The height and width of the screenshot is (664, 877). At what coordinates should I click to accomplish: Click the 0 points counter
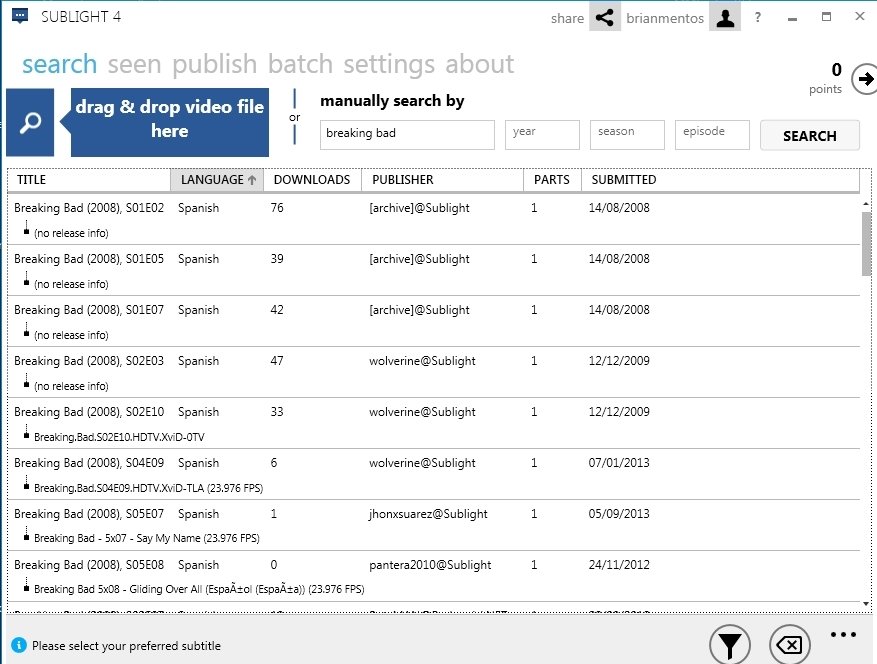click(x=836, y=69)
